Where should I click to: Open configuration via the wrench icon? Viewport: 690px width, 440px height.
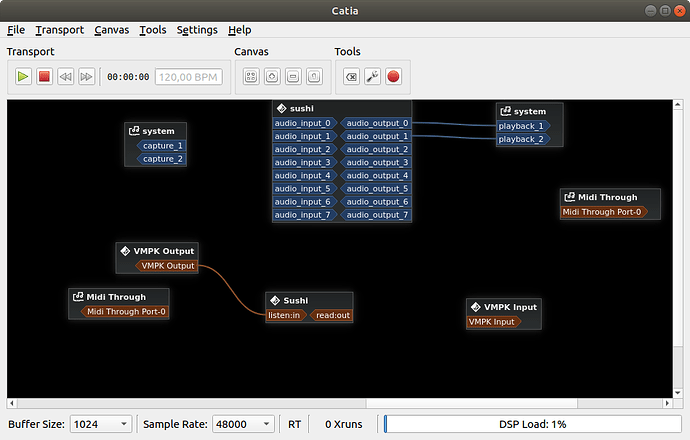(372, 77)
